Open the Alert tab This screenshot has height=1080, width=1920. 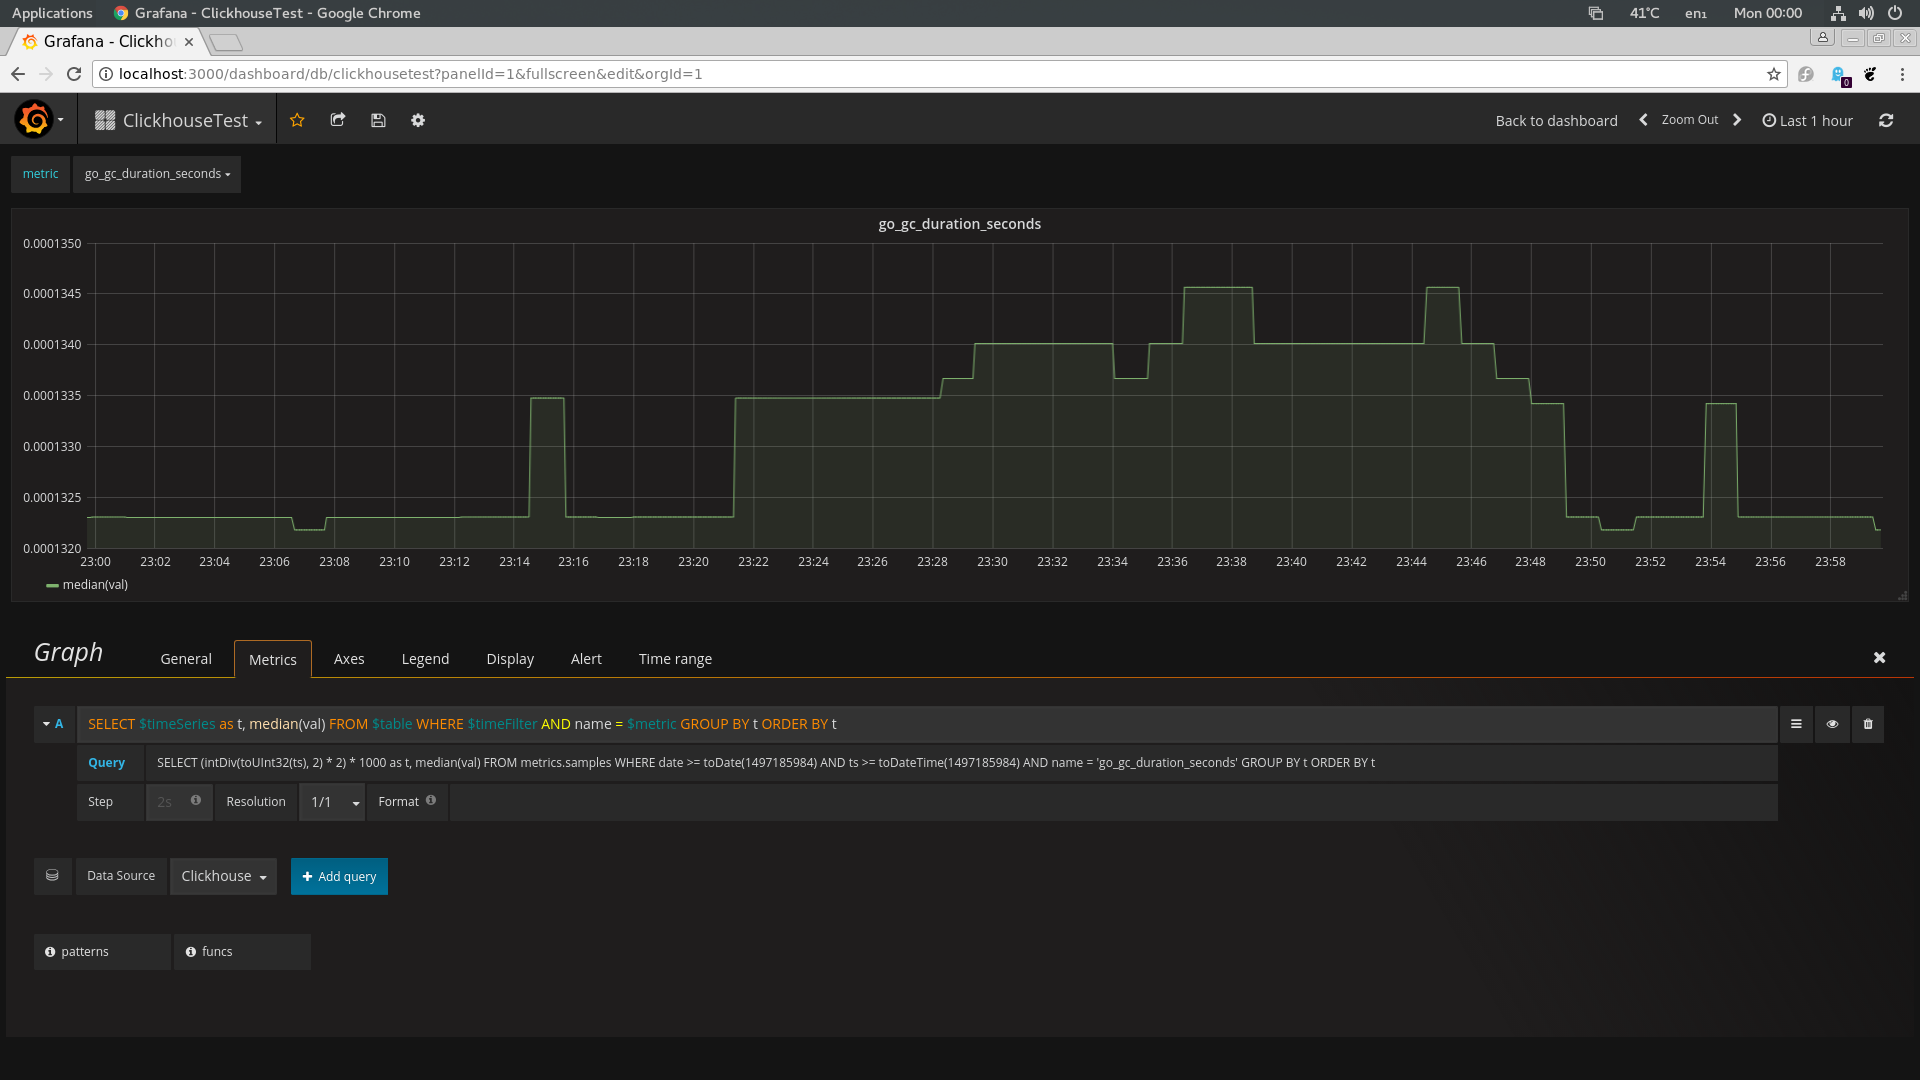click(586, 659)
